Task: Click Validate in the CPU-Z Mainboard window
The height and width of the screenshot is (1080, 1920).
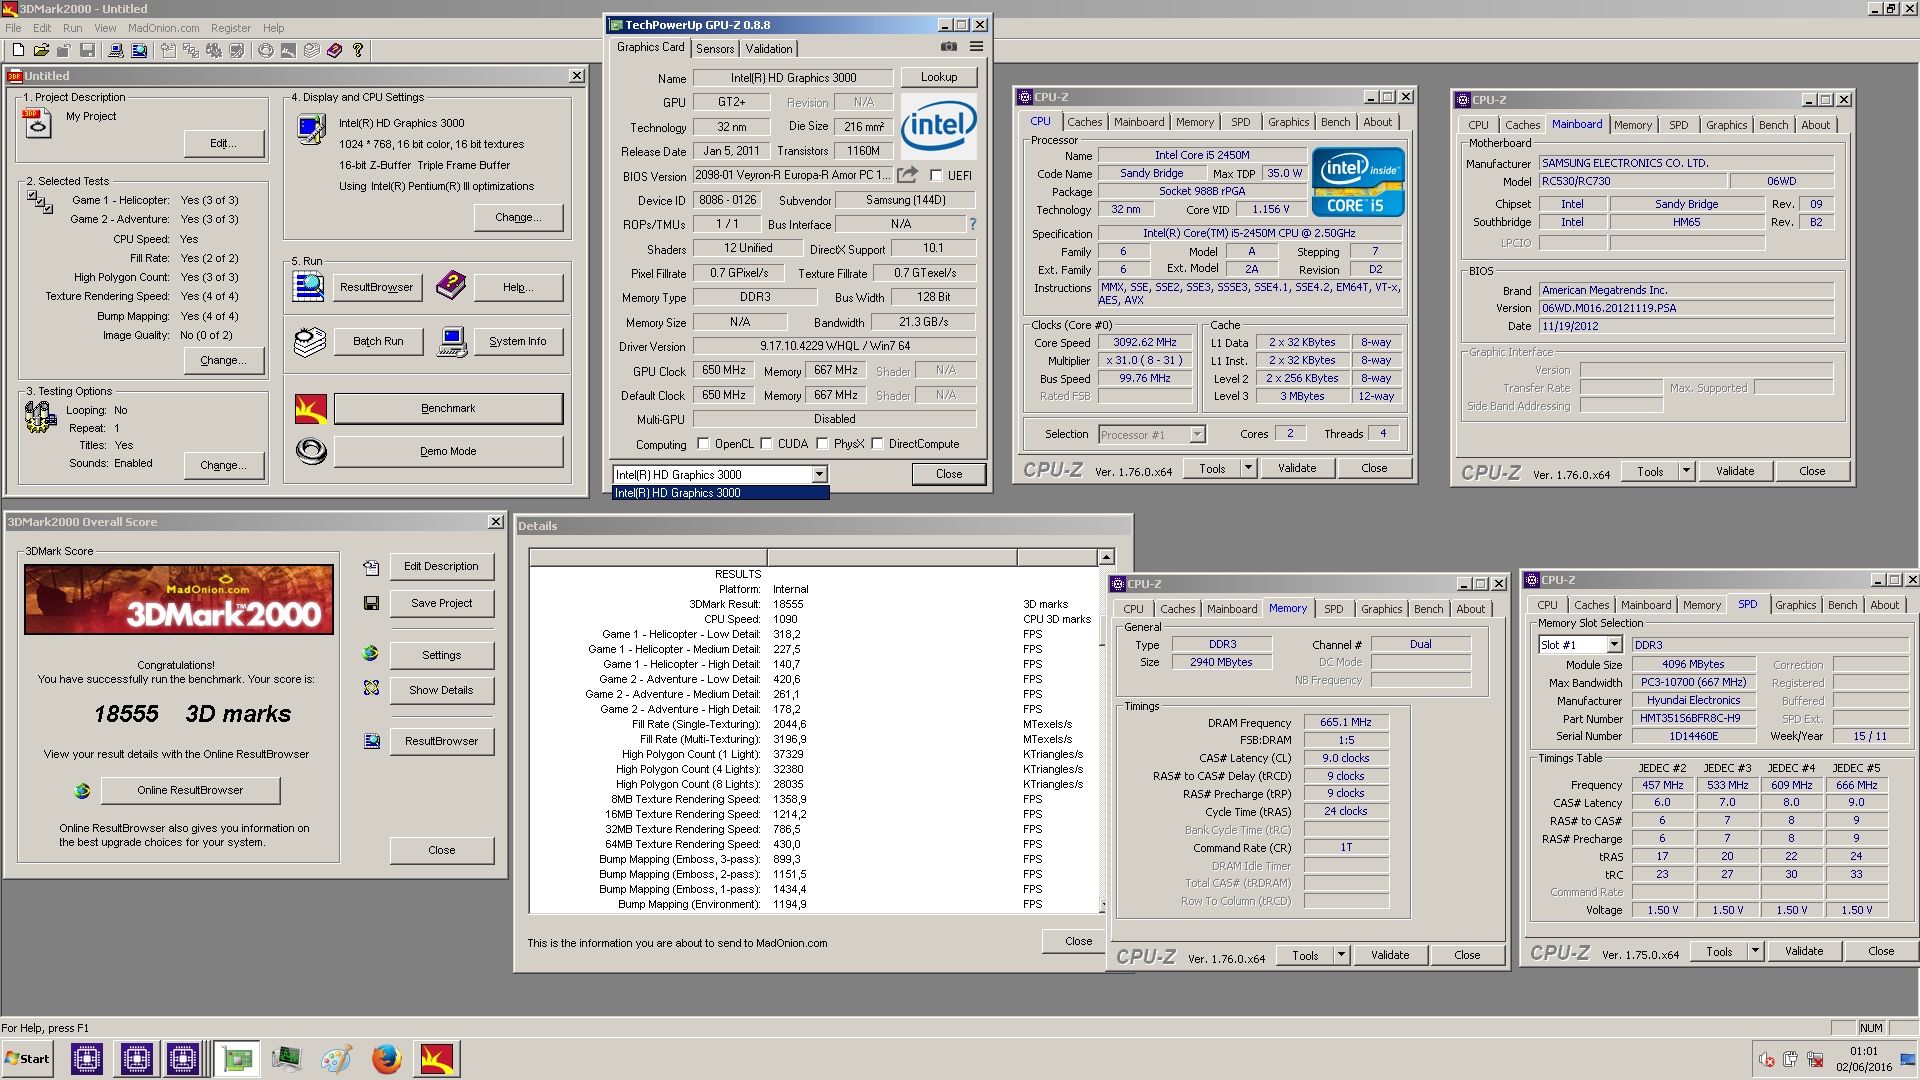Action: tap(1735, 471)
